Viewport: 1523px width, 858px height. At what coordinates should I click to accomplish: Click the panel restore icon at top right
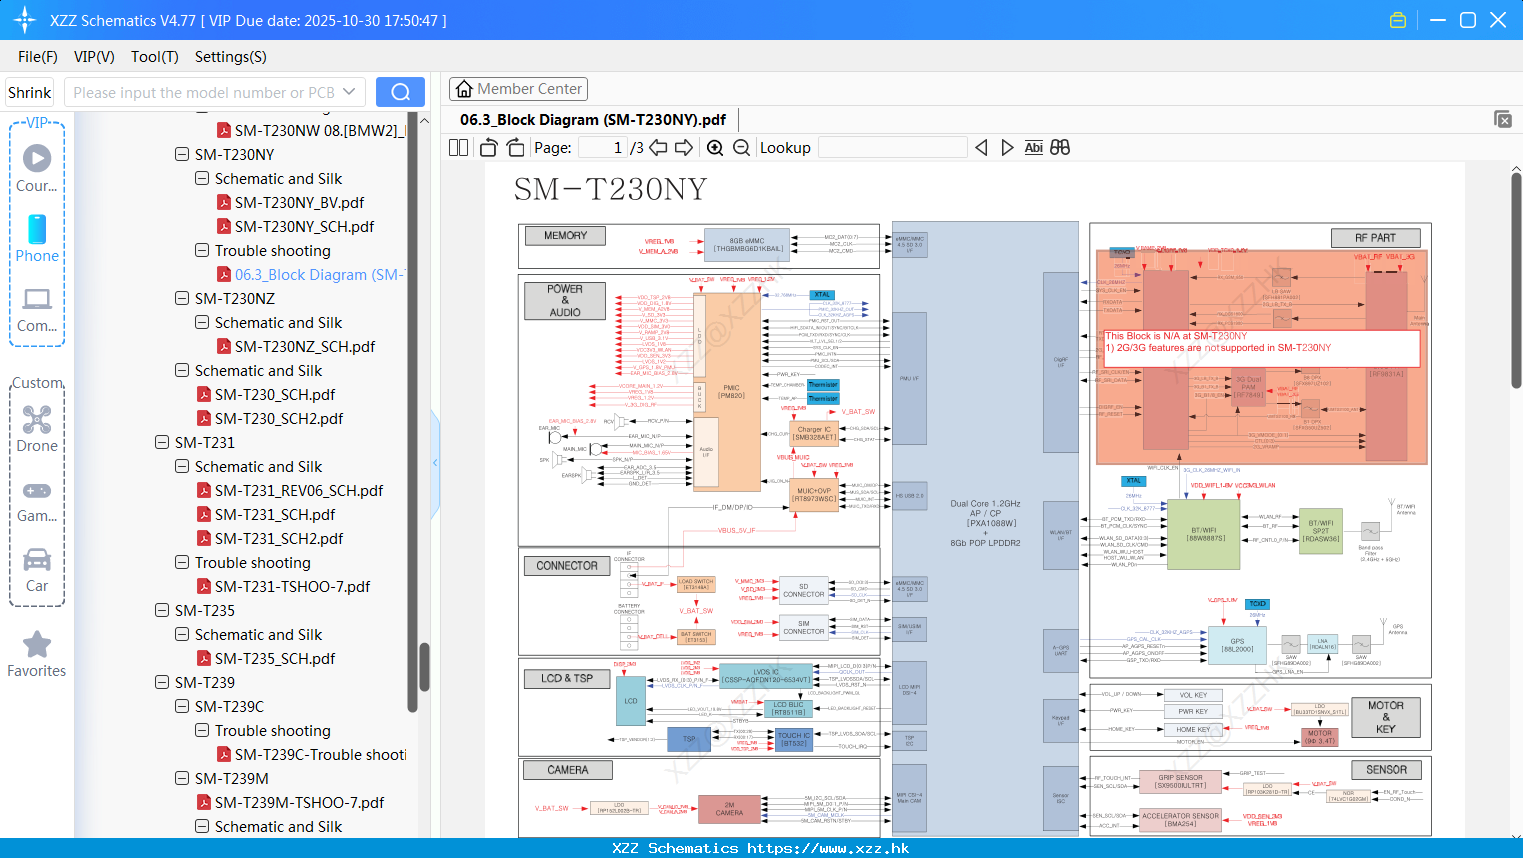1503,119
